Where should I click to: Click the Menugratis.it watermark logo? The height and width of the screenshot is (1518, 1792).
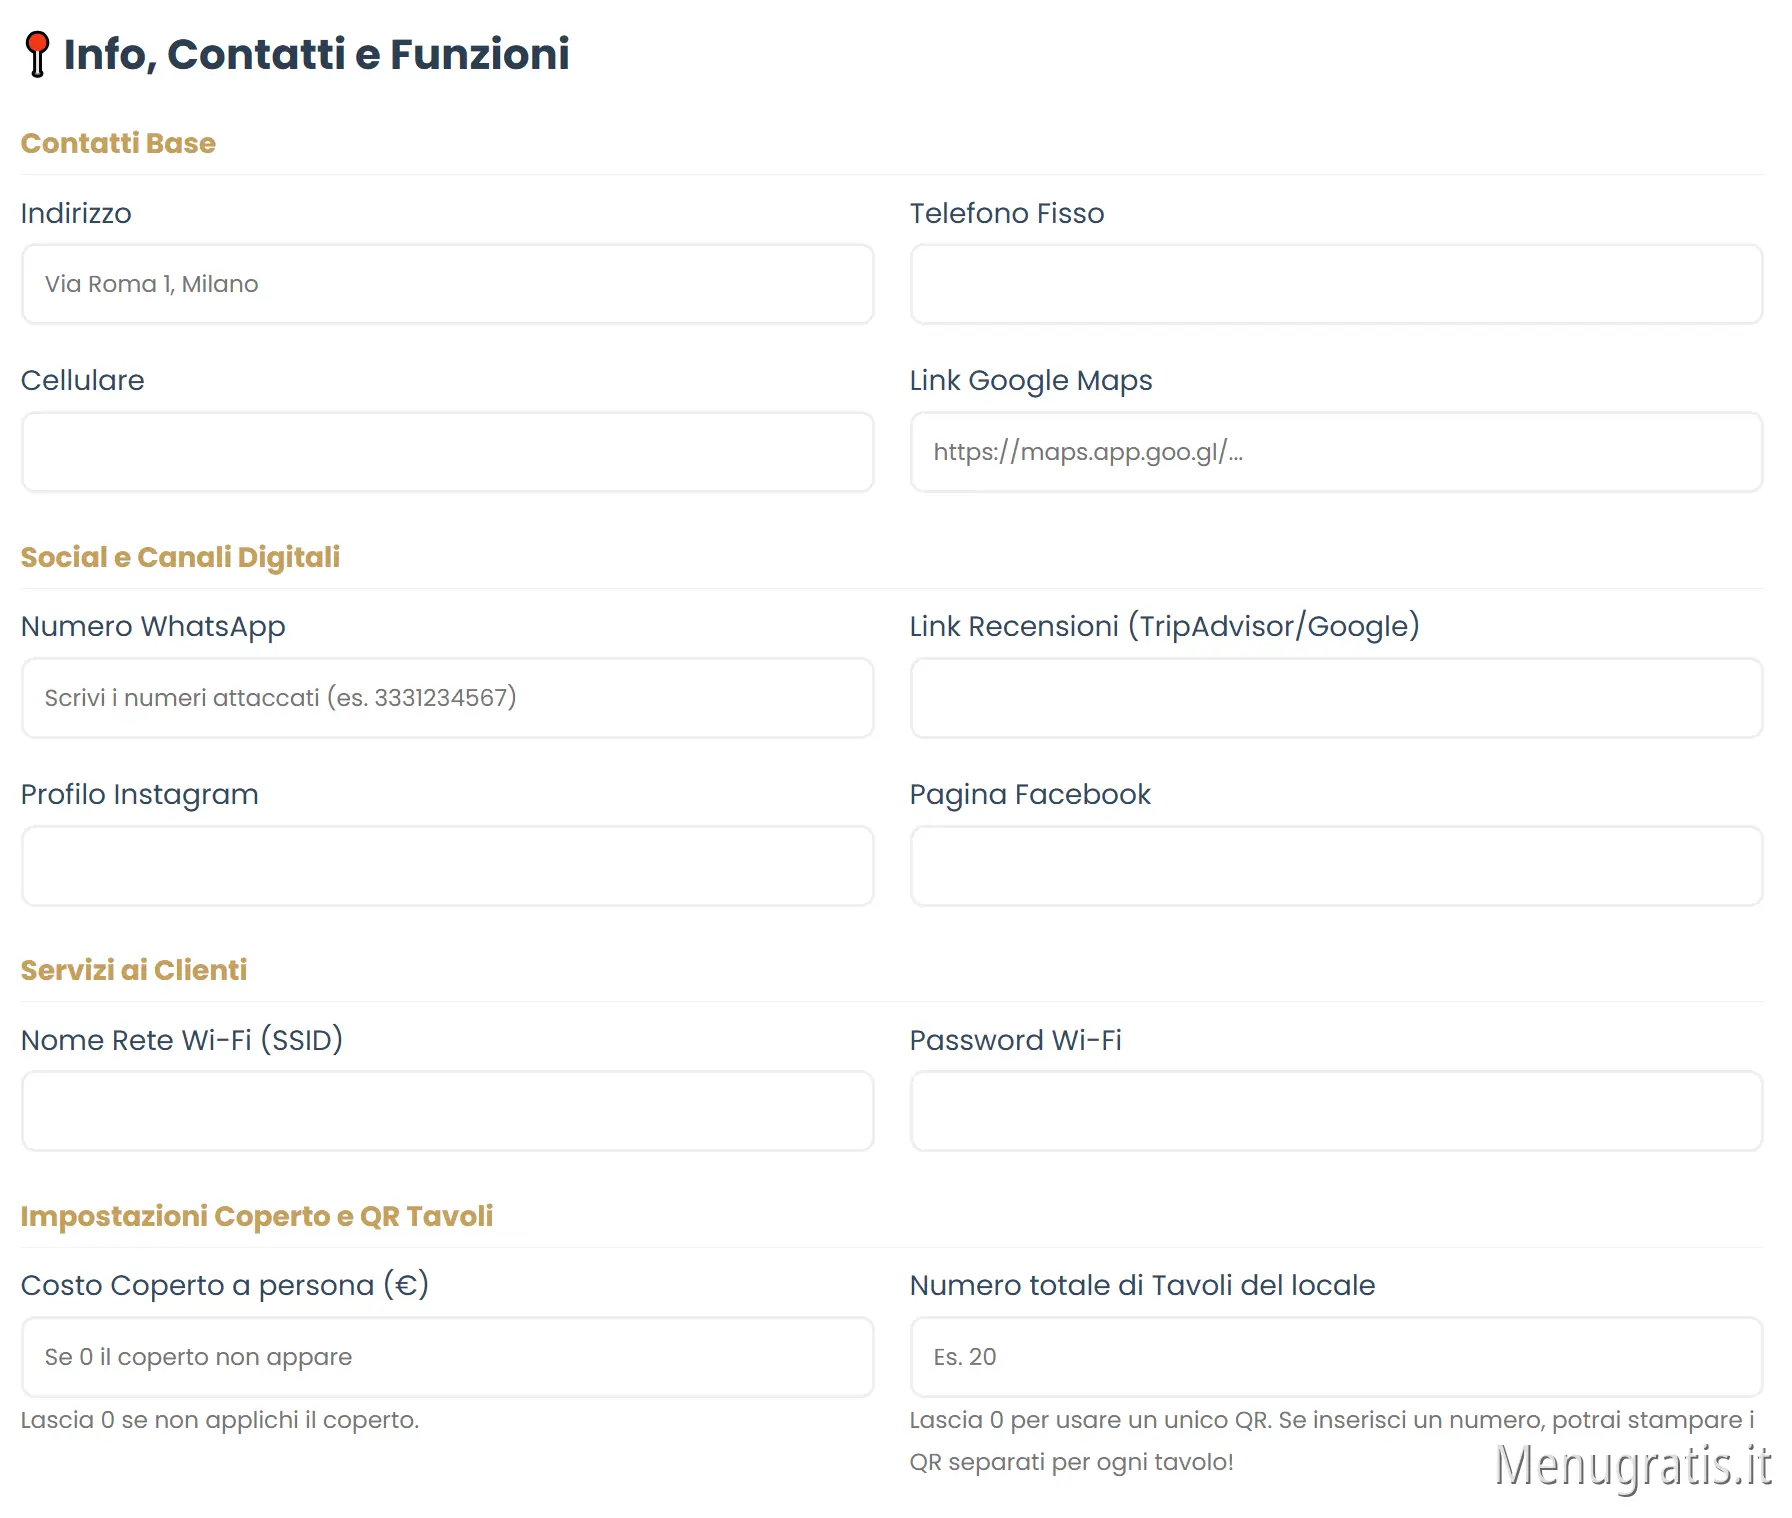[x=1632, y=1466]
